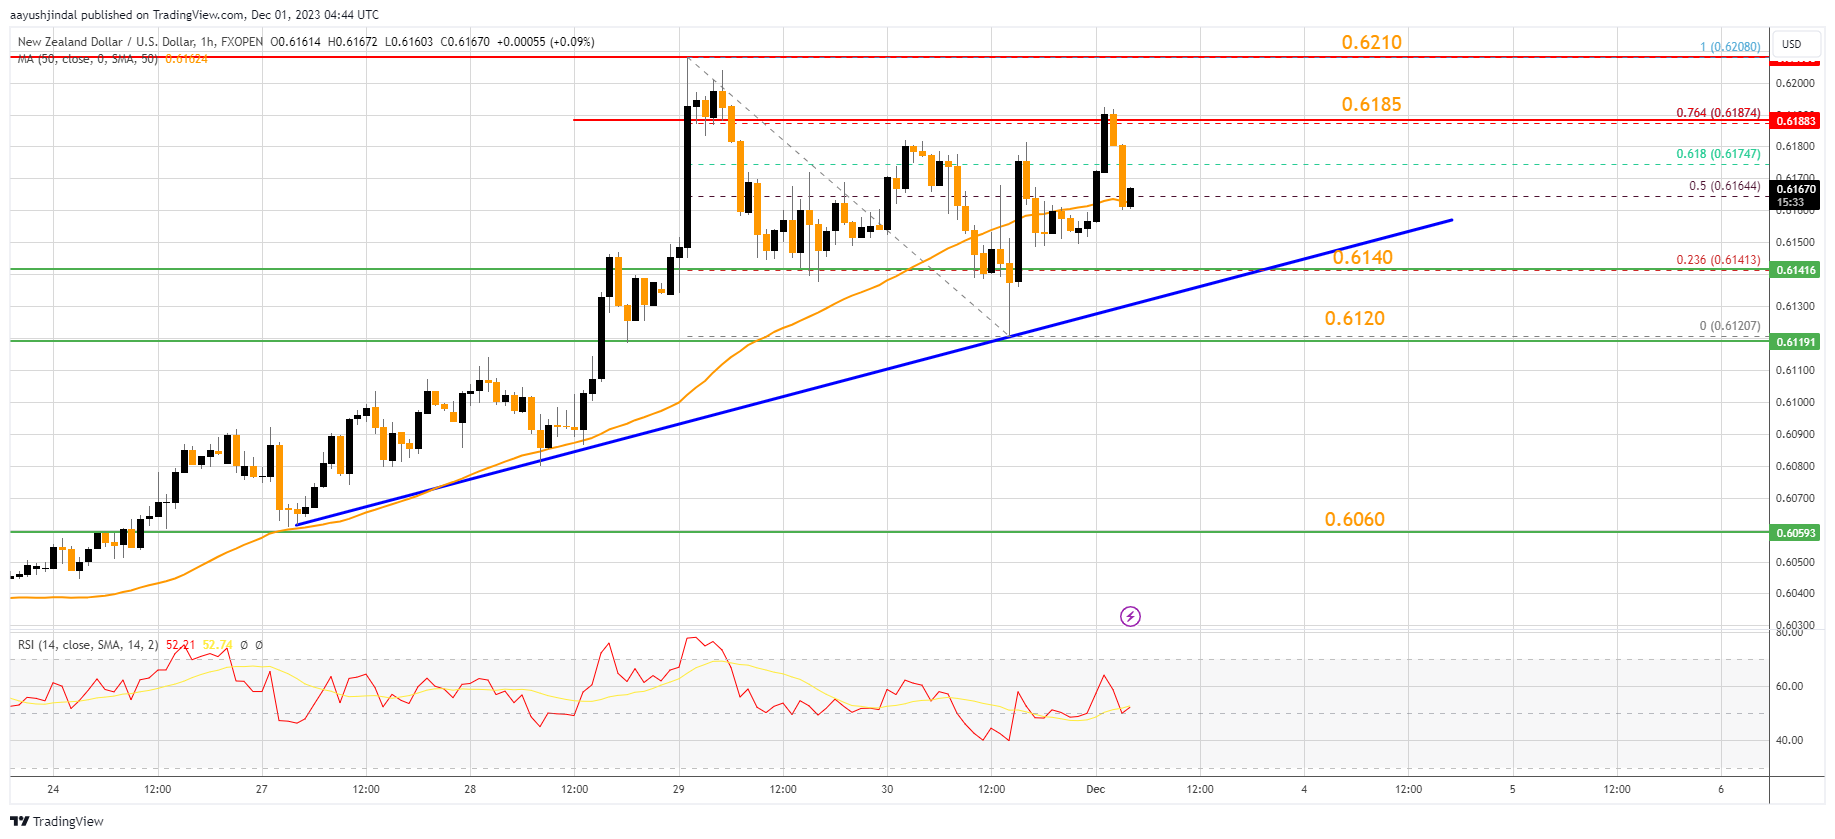Click the red 0.61883 price axis tag
Viewport: 1835px width, 839px height.
(1795, 121)
